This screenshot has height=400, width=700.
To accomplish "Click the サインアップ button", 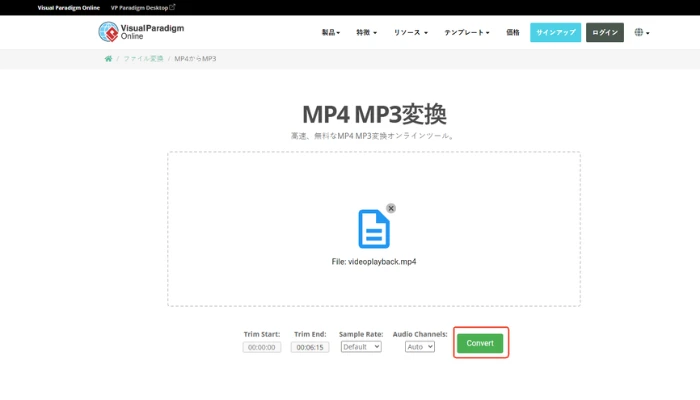I will (555, 32).
